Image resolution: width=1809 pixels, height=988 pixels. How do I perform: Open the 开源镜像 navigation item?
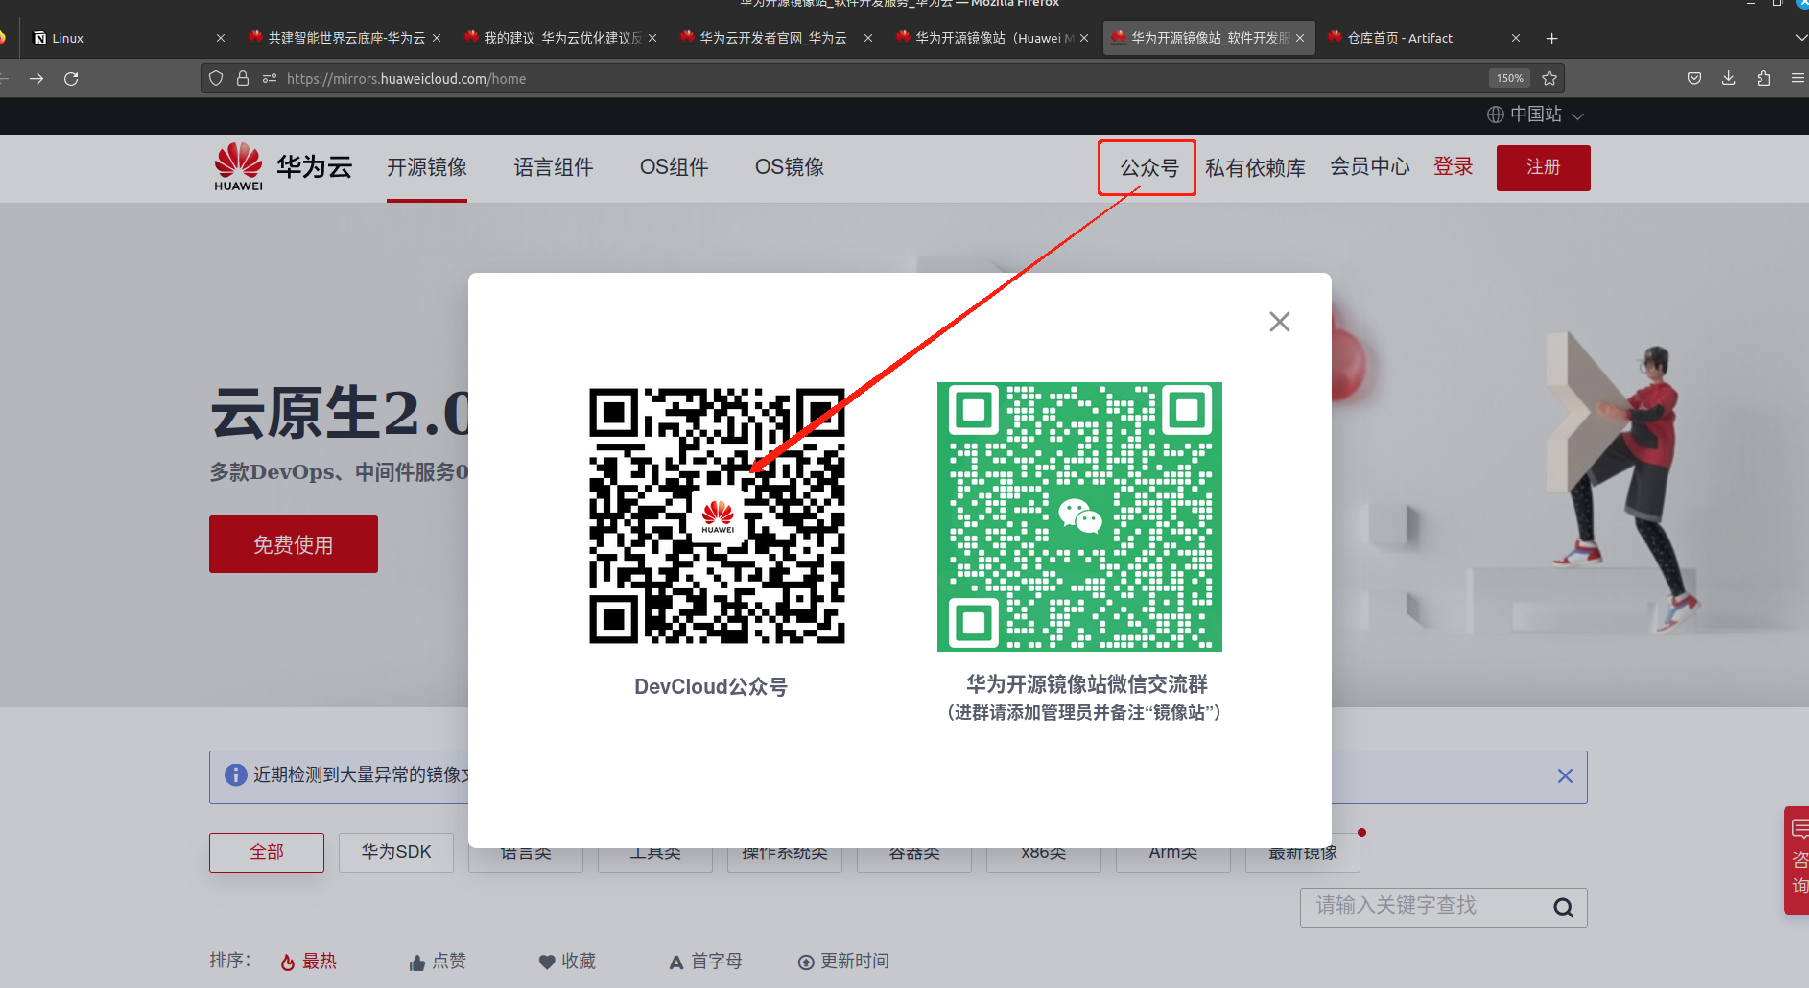pos(427,167)
